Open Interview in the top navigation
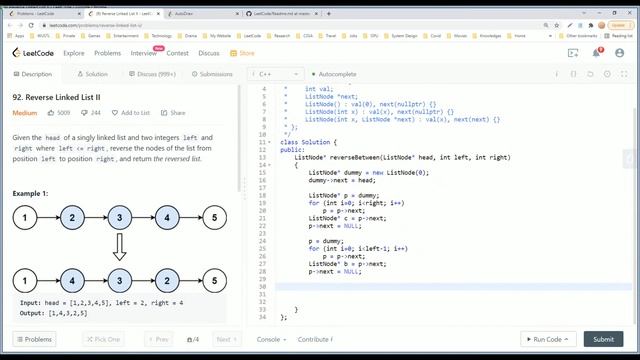This screenshot has height=360, width=640. (x=144, y=53)
